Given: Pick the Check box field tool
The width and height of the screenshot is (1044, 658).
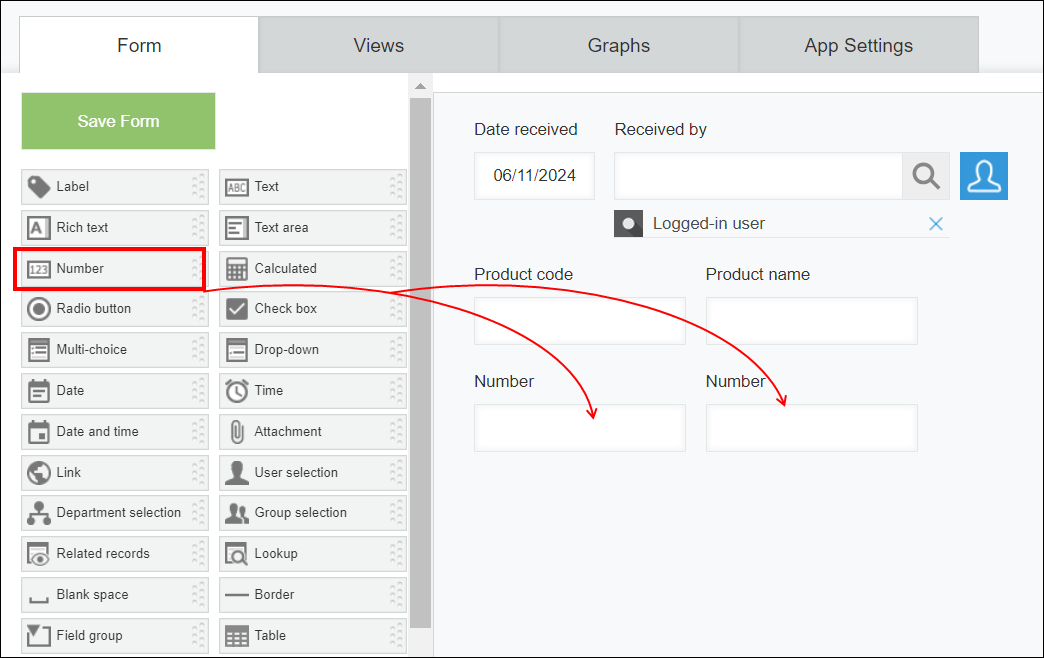Looking at the screenshot, I should 312,309.
